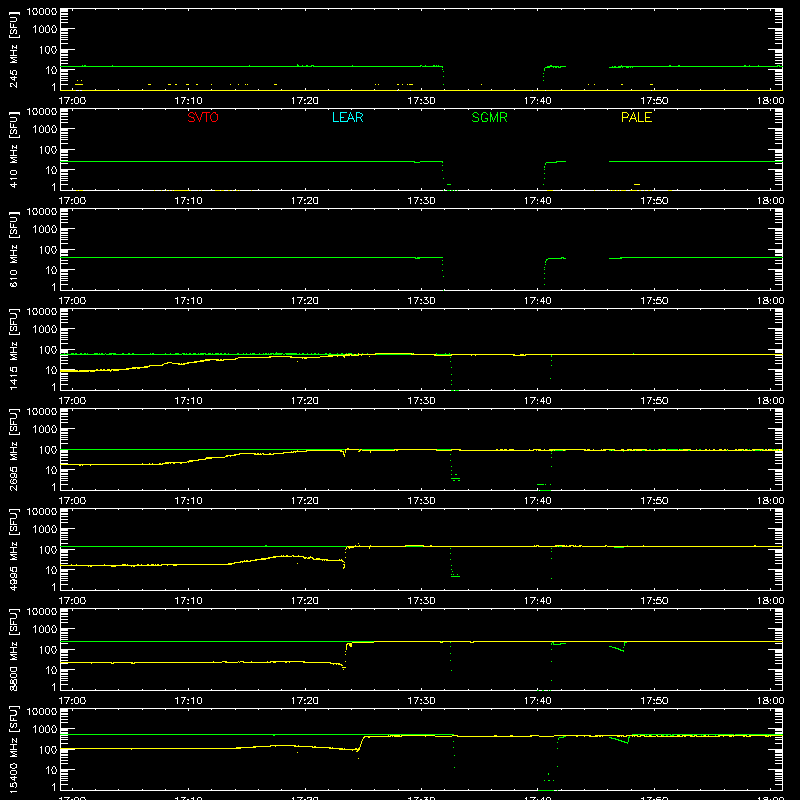Click 17:50 tick under the 4995 MHz plot
Image resolution: width=800 pixels, height=800 pixels.
pyautogui.click(x=654, y=601)
